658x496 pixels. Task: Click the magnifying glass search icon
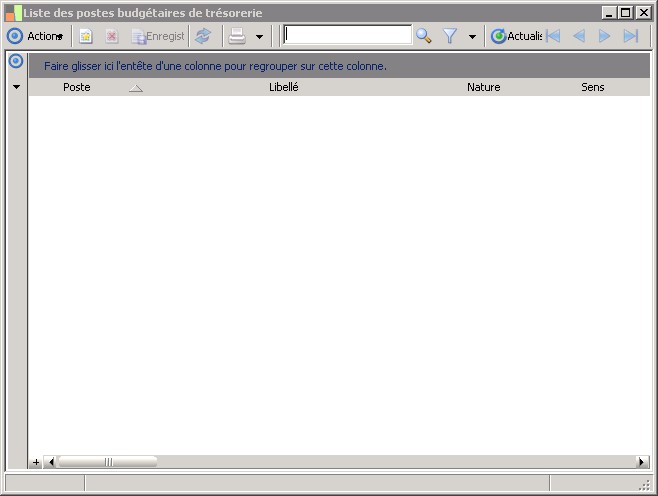pos(424,36)
